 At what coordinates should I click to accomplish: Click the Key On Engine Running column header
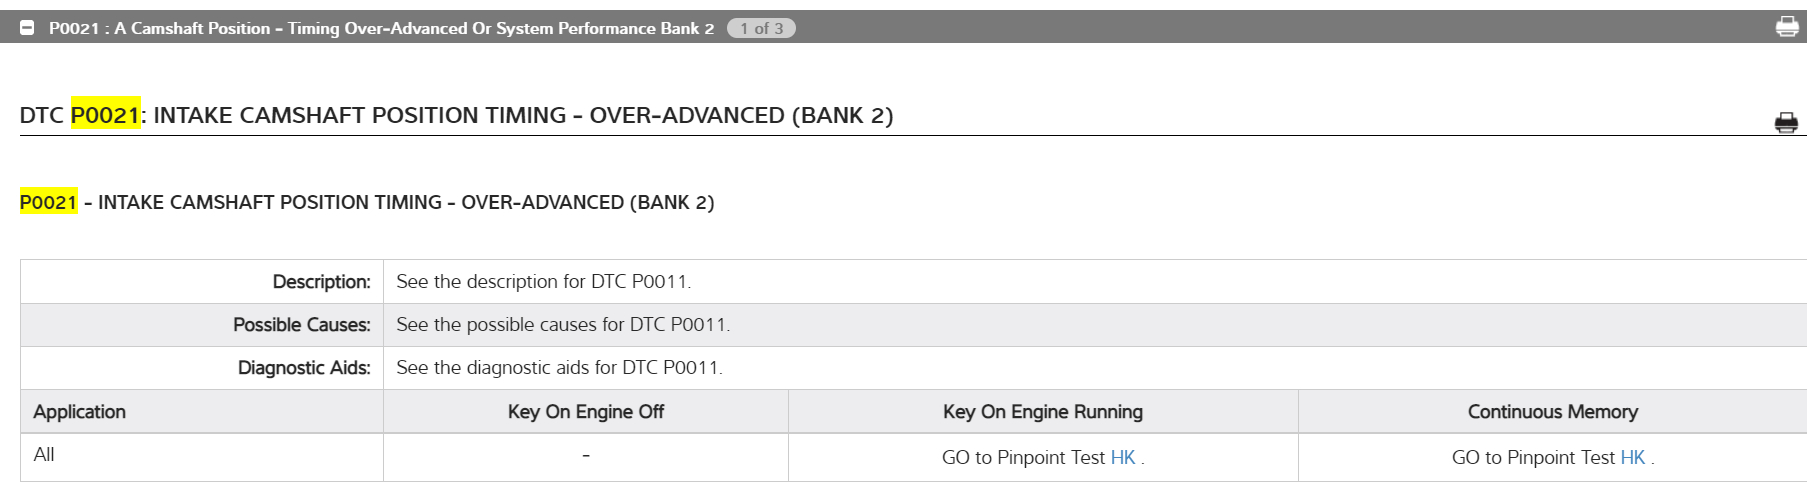coord(1042,412)
